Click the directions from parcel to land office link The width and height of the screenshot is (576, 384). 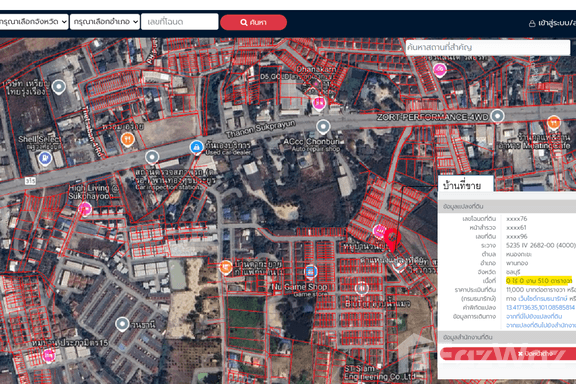pyautogui.click(x=541, y=325)
